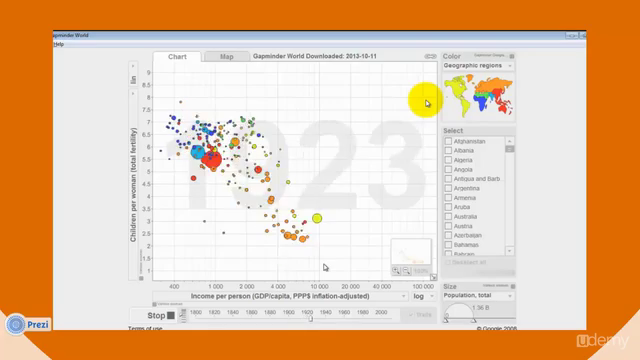This screenshot has height=360, width=640.
Task: Switch to the Chart tab
Action: pos(177,57)
